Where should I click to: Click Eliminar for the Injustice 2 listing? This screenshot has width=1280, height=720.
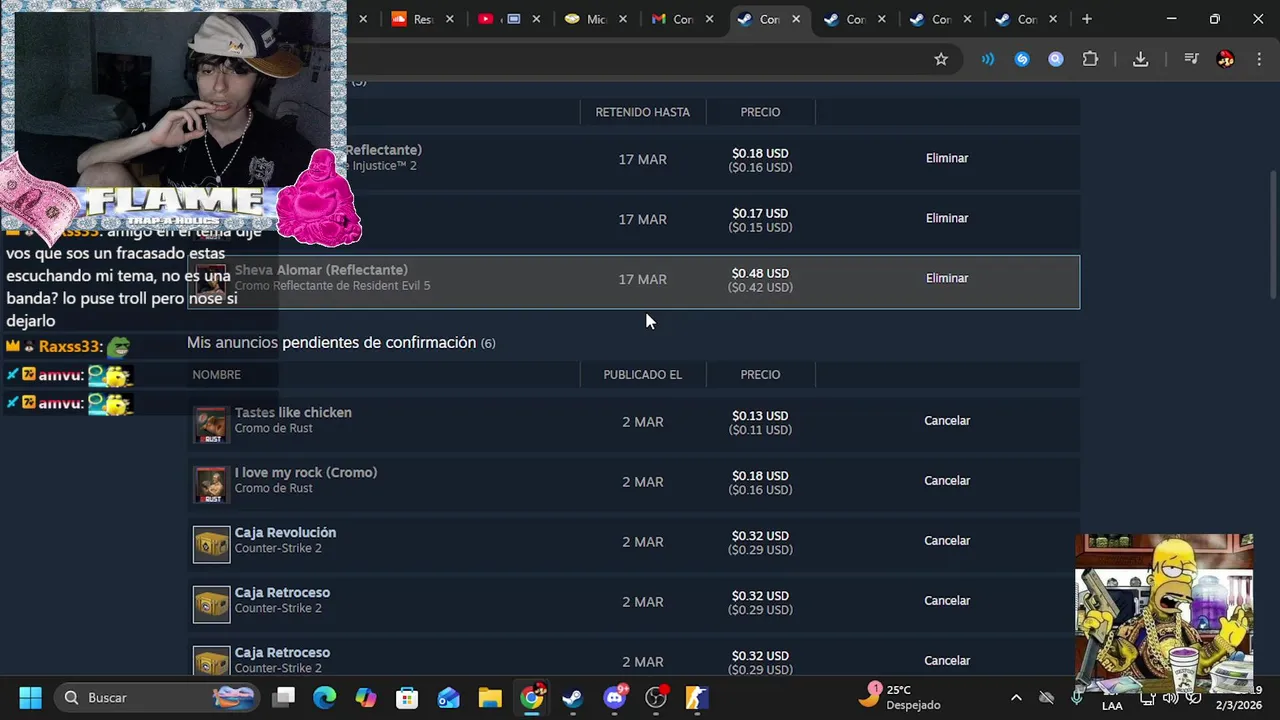click(947, 158)
